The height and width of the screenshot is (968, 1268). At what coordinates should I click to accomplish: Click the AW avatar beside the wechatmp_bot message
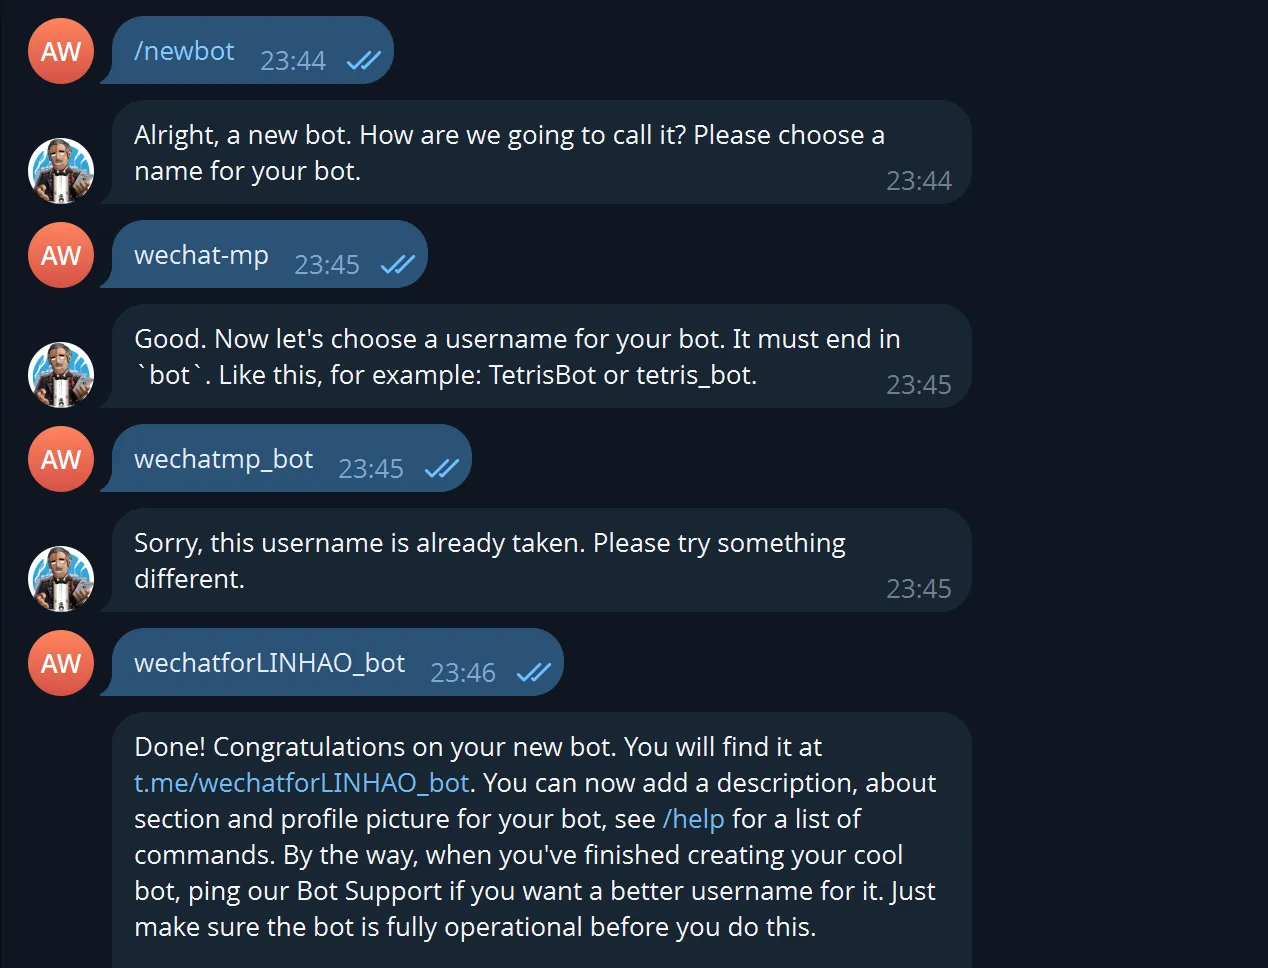(x=61, y=459)
